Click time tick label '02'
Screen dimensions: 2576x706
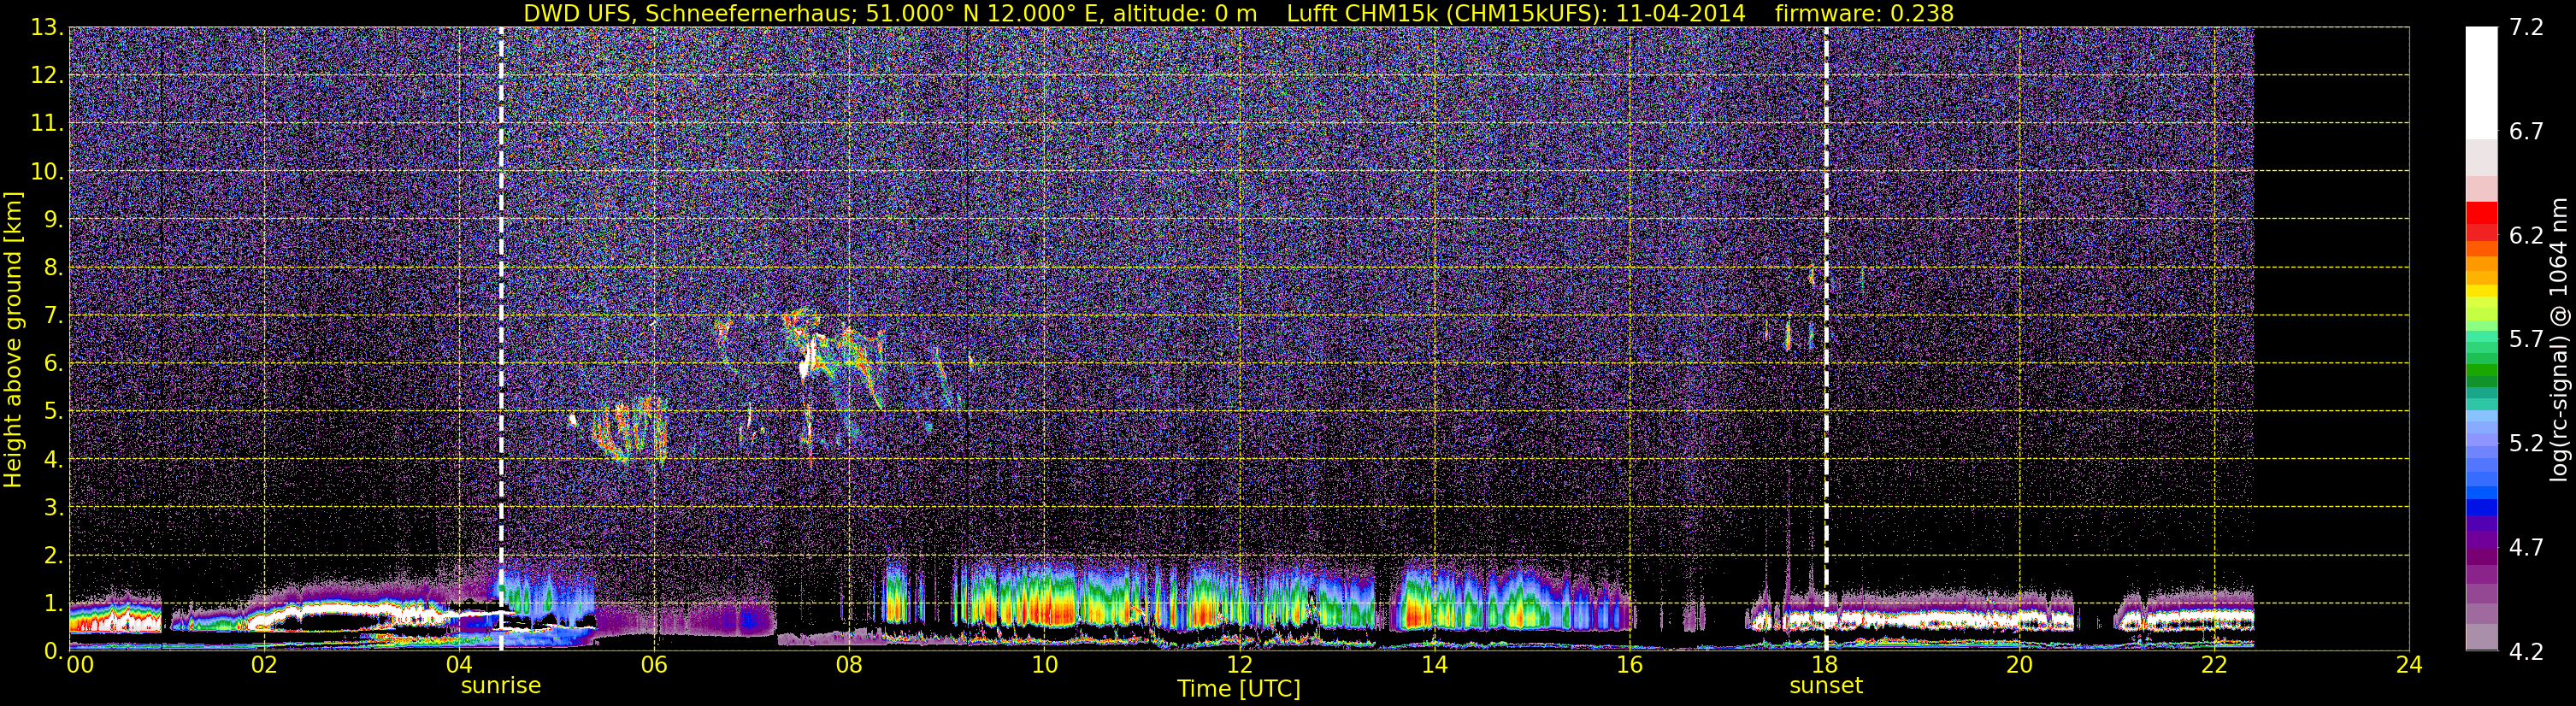point(264,665)
